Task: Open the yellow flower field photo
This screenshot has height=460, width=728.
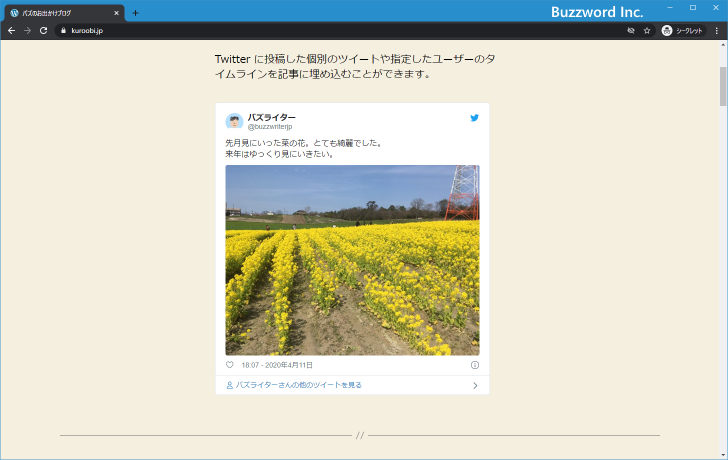Action: tap(352, 260)
